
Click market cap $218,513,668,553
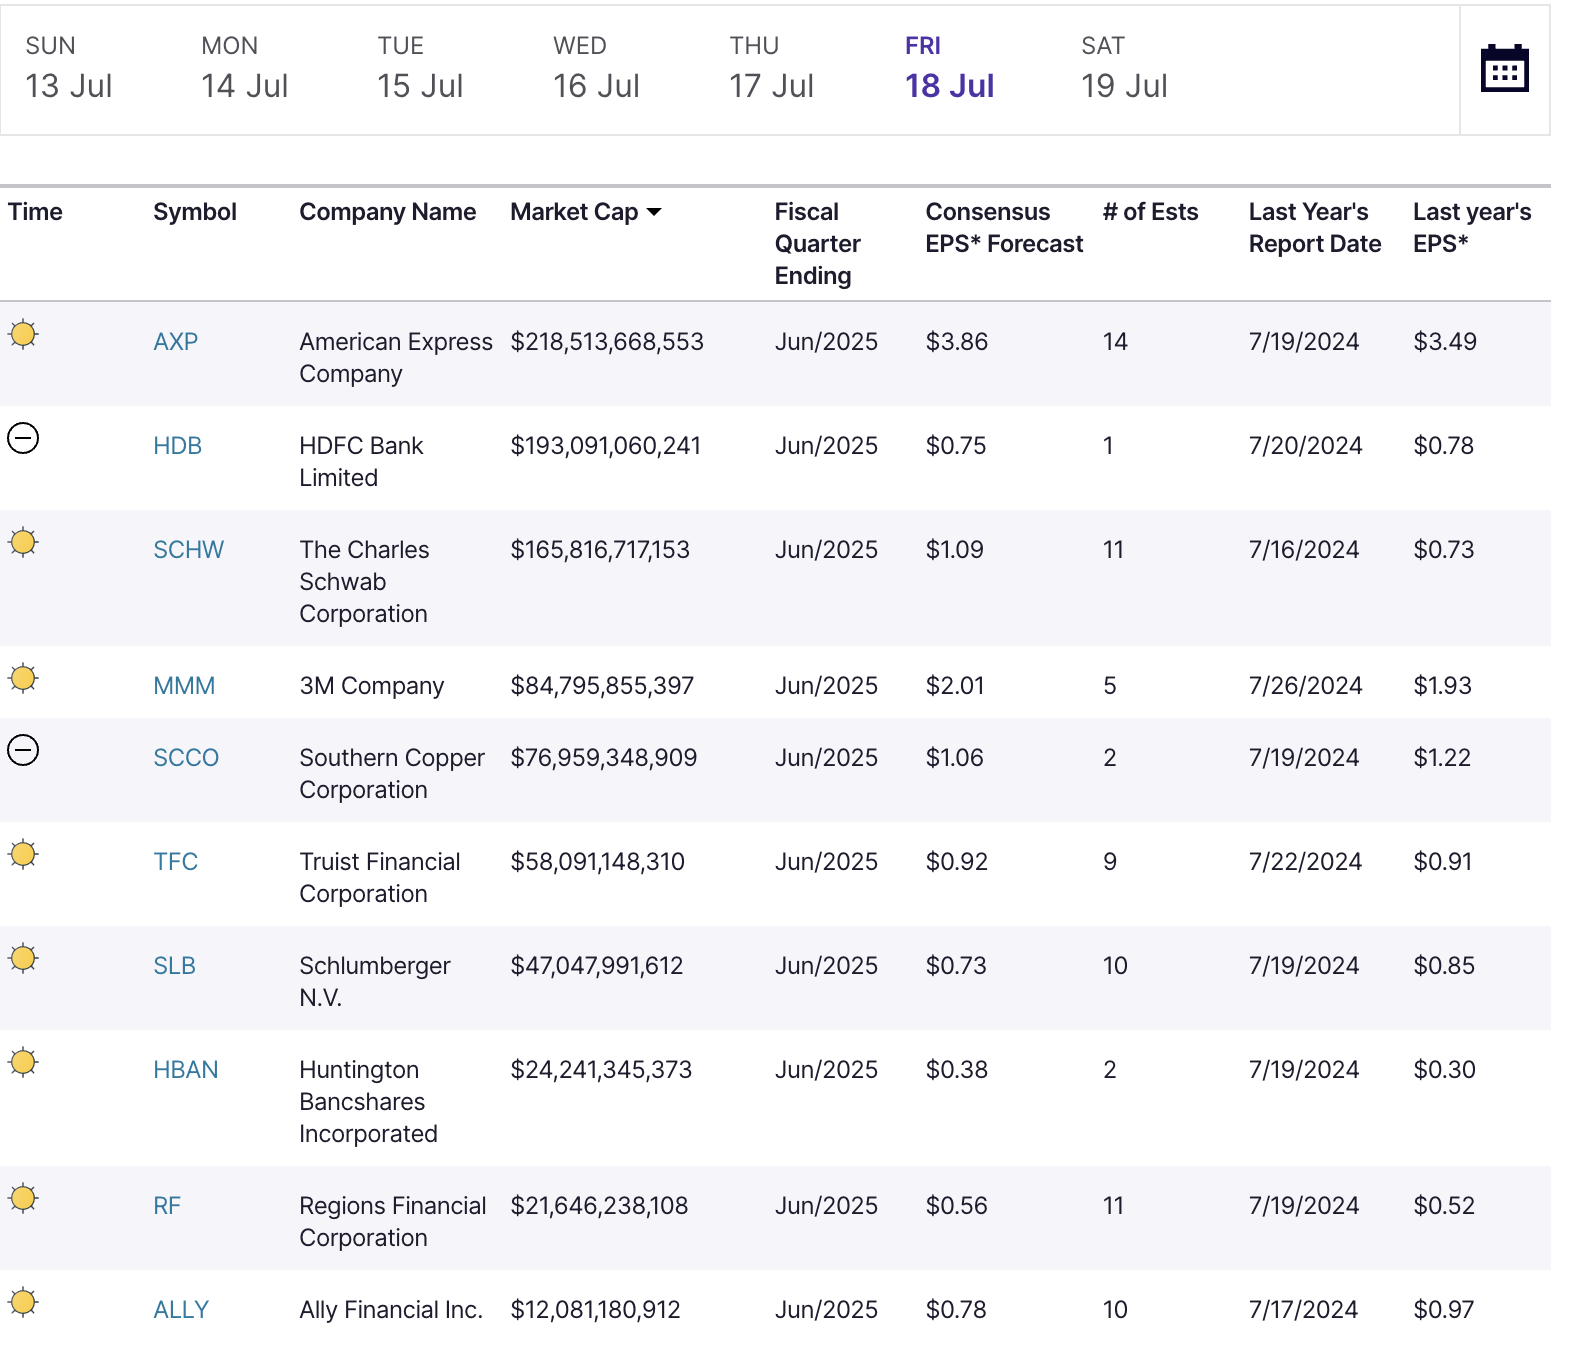[x=607, y=342]
